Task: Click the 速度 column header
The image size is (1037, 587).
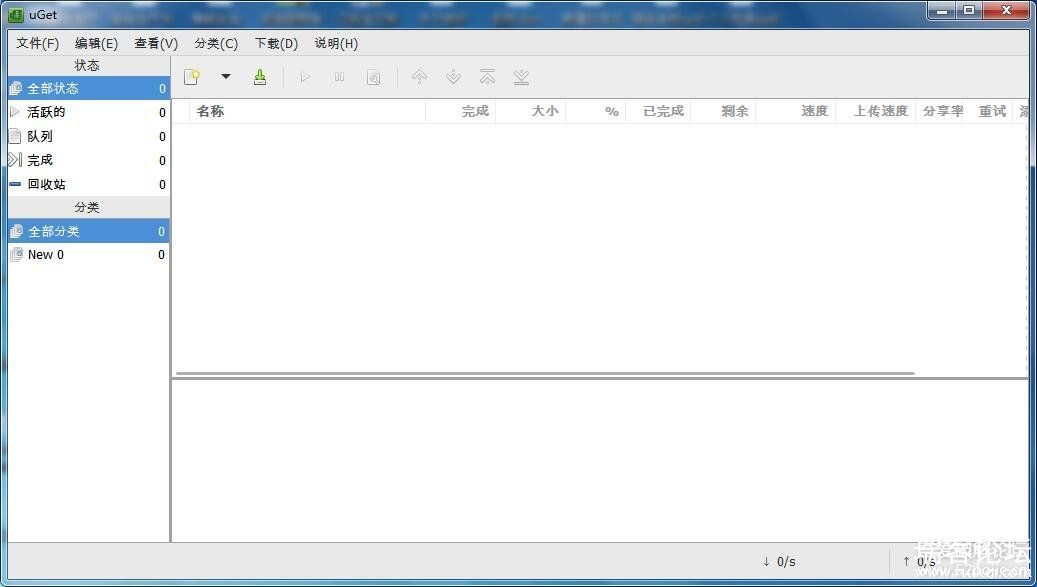Action: click(796, 111)
